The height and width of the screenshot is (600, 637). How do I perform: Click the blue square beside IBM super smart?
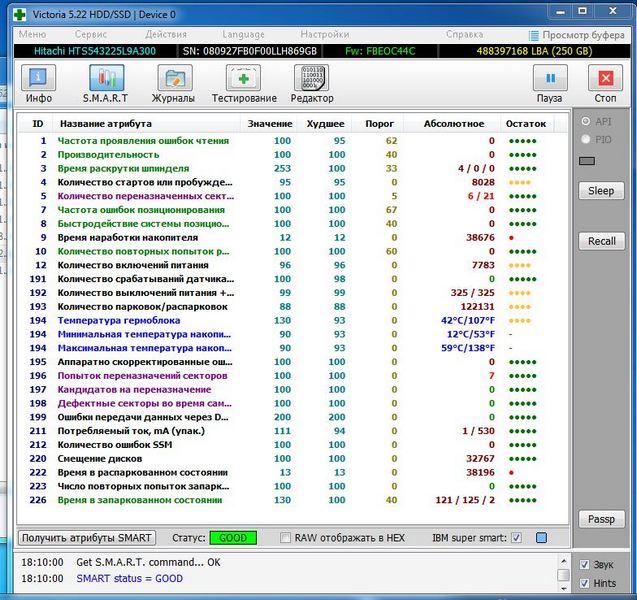[x=541, y=538]
